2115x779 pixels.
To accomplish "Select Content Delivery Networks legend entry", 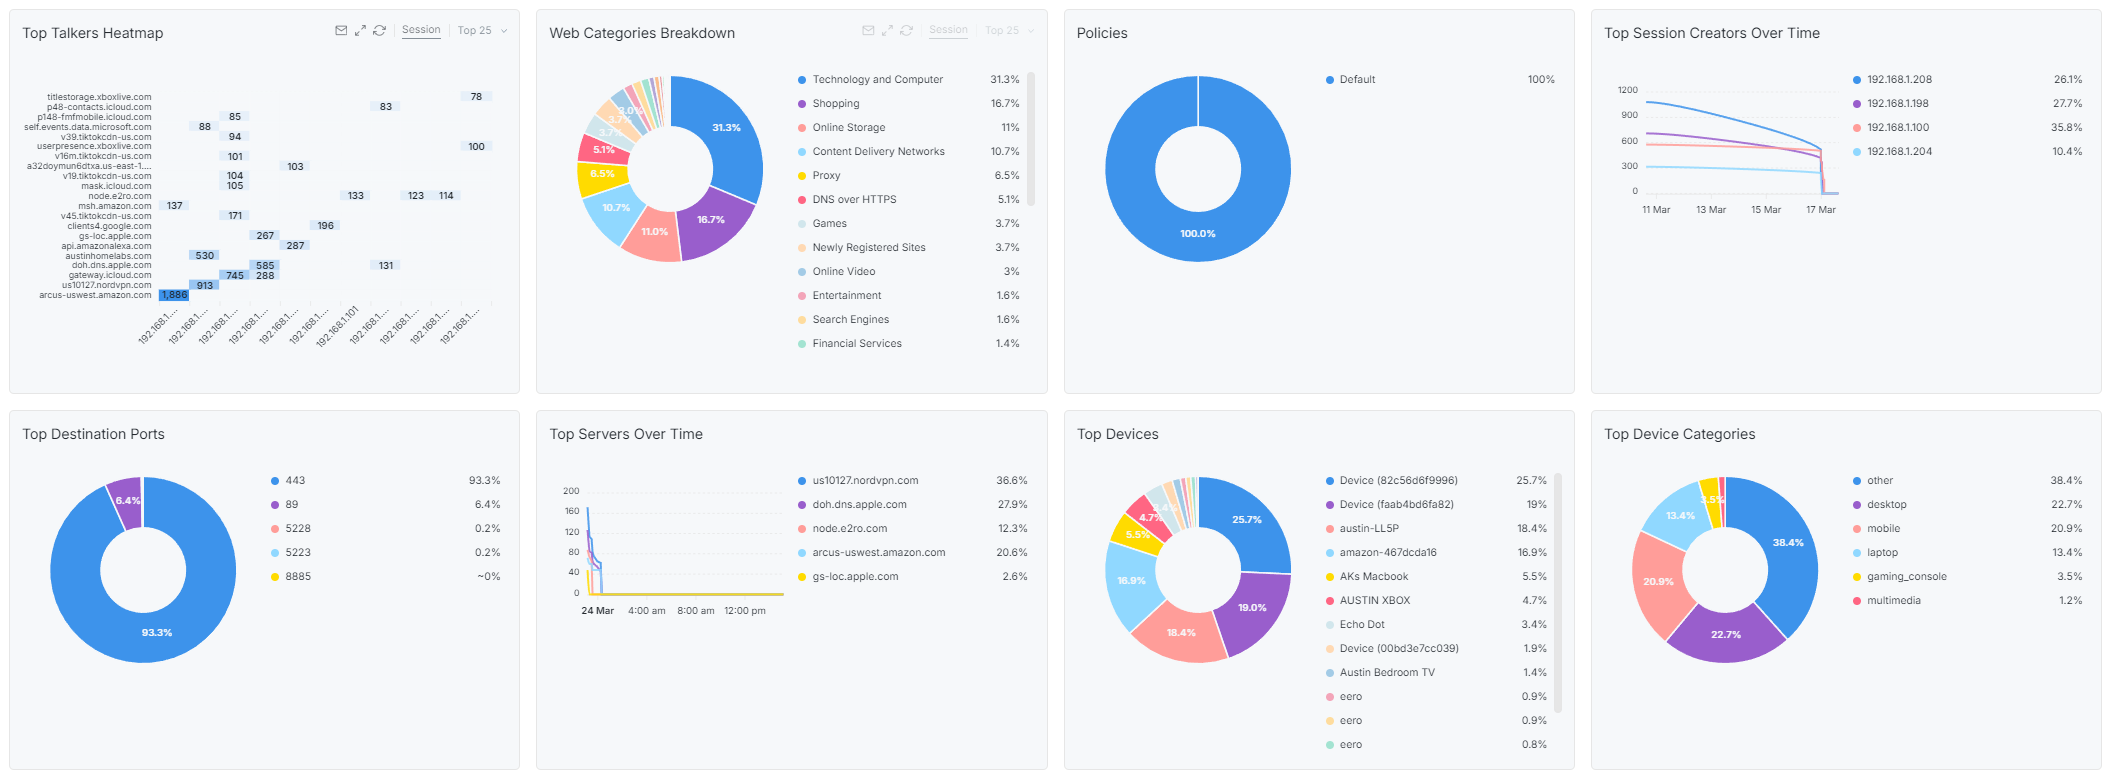I will [x=909, y=152].
